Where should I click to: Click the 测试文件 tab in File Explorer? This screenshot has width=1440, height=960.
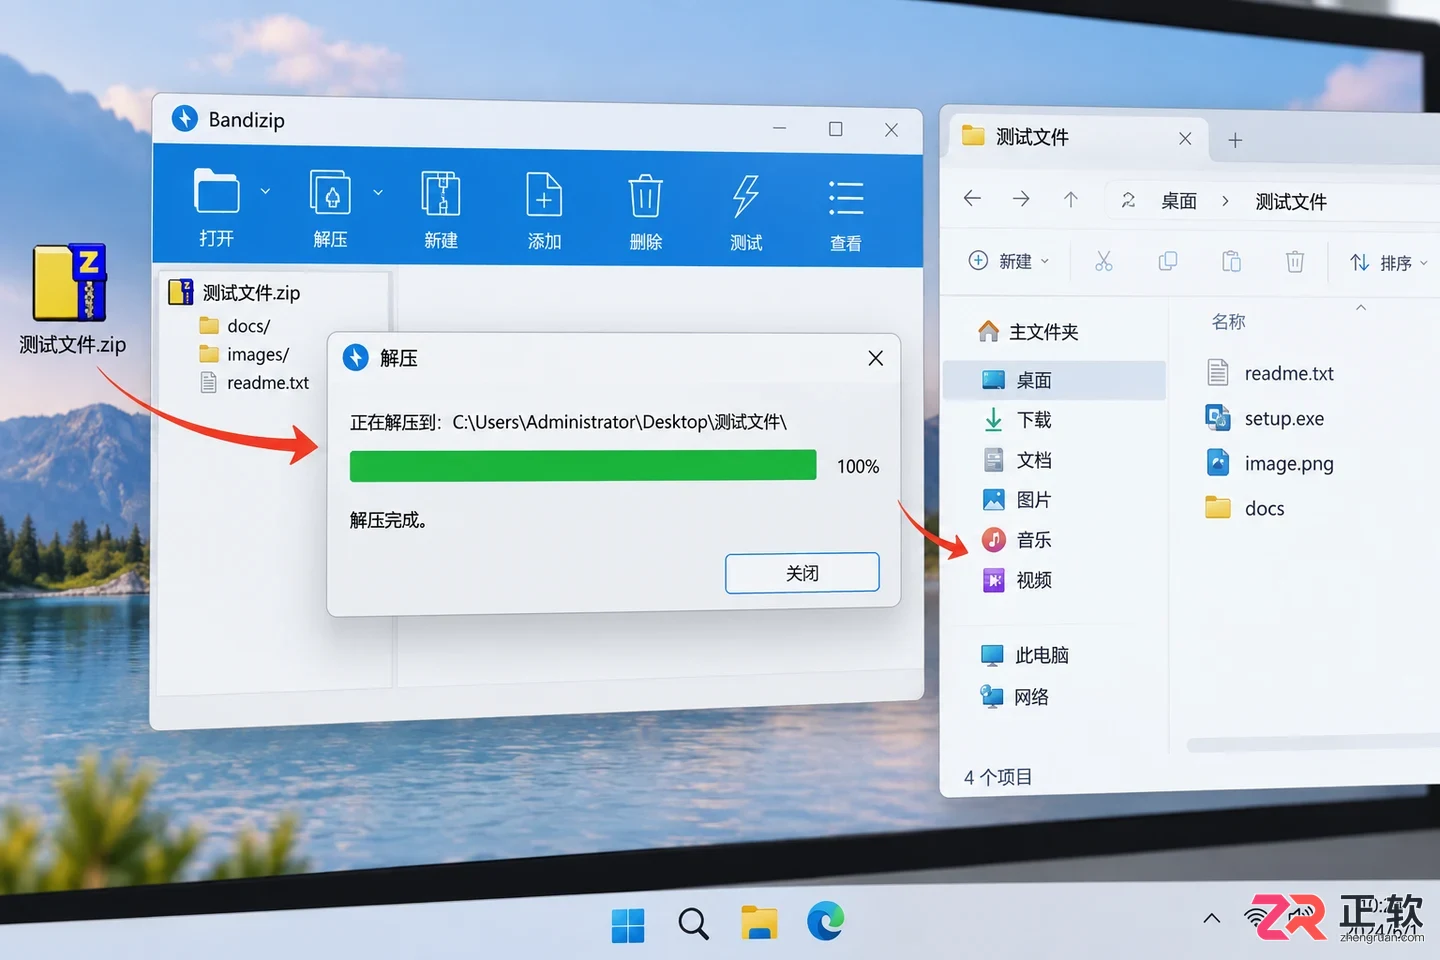point(1076,138)
